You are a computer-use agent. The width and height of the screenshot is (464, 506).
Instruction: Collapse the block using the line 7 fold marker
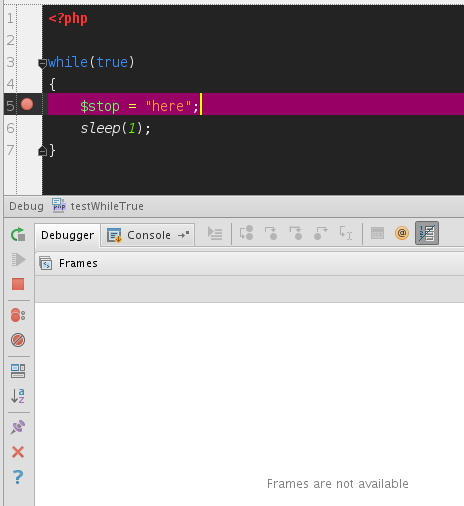coord(42,151)
